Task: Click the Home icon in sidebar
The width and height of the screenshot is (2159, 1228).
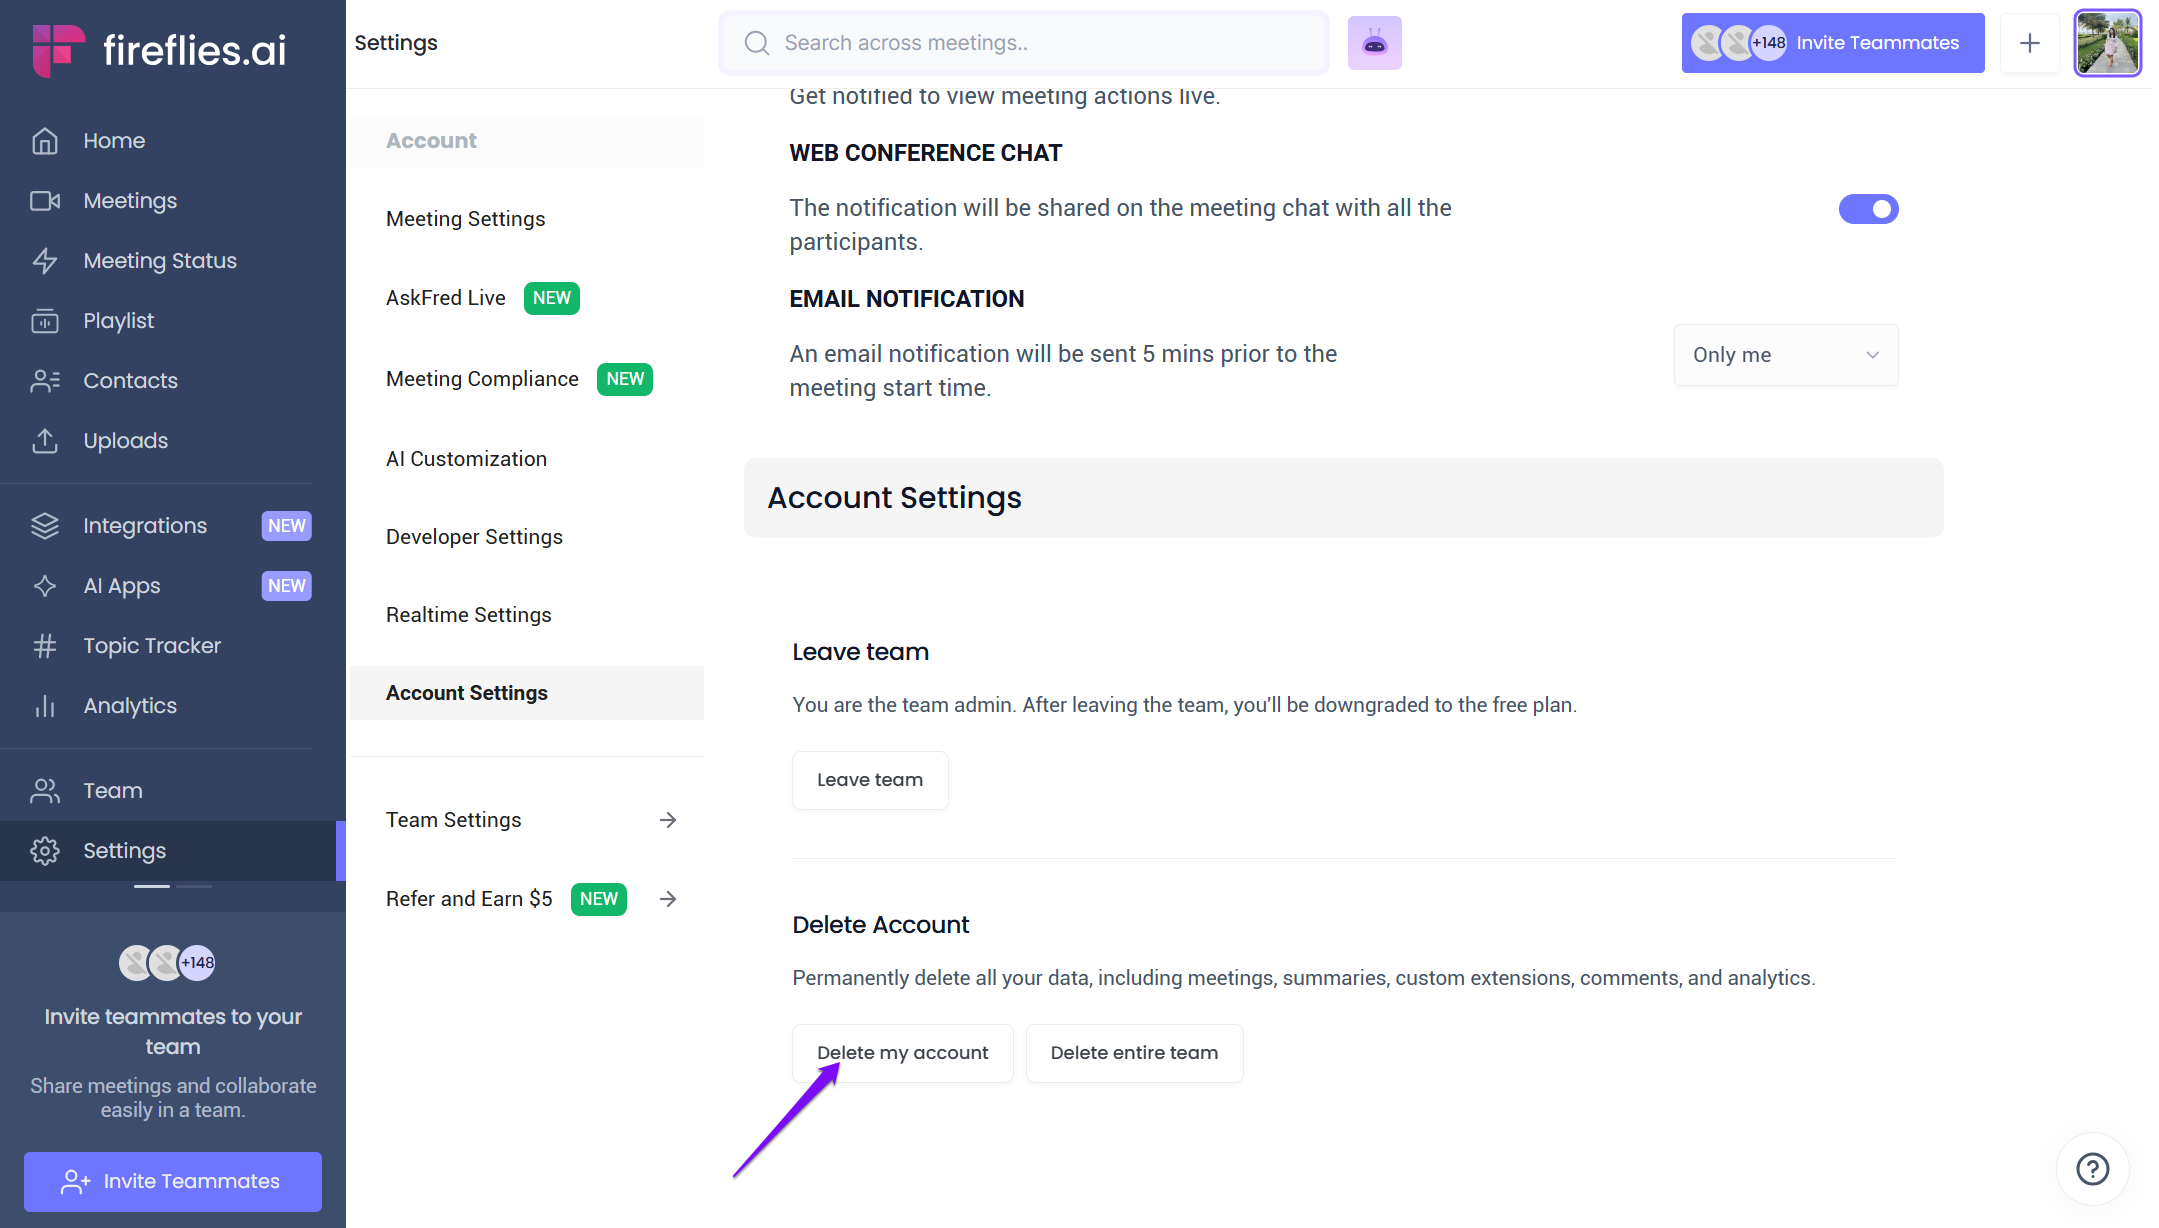Action: (x=45, y=141)
